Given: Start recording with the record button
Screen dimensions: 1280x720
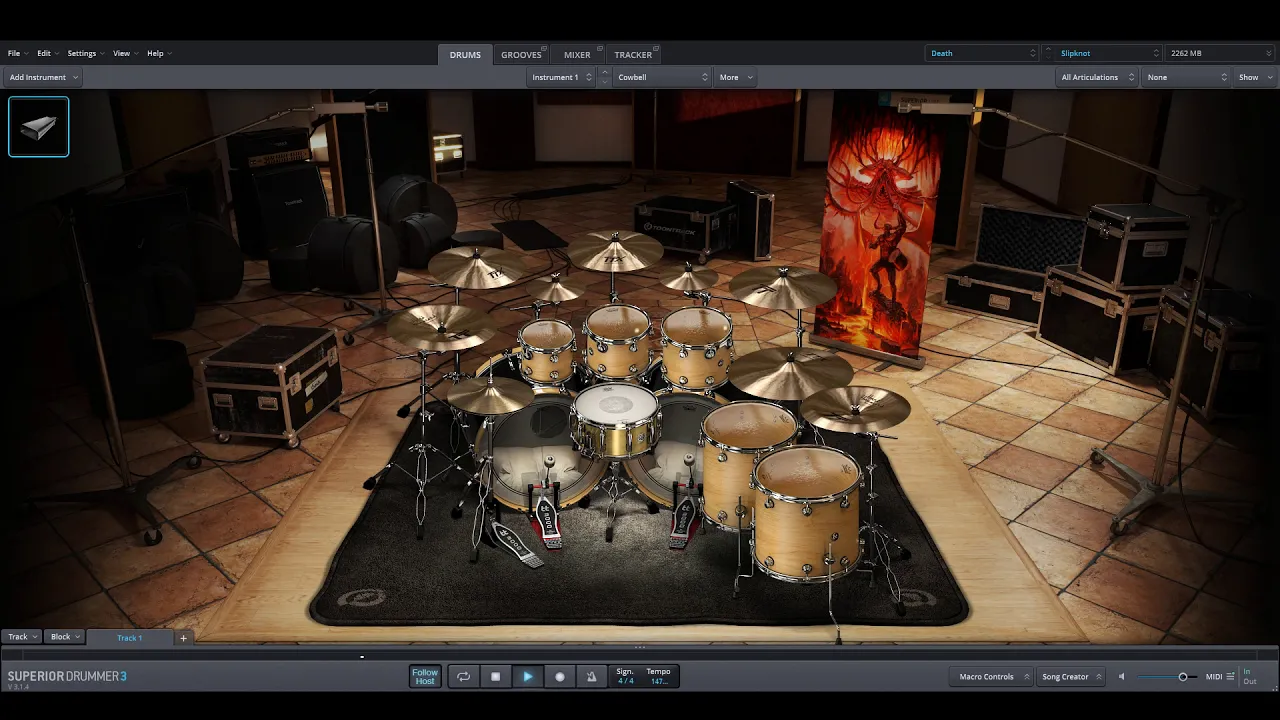Looking at the screenshot, I should (559, 677).
